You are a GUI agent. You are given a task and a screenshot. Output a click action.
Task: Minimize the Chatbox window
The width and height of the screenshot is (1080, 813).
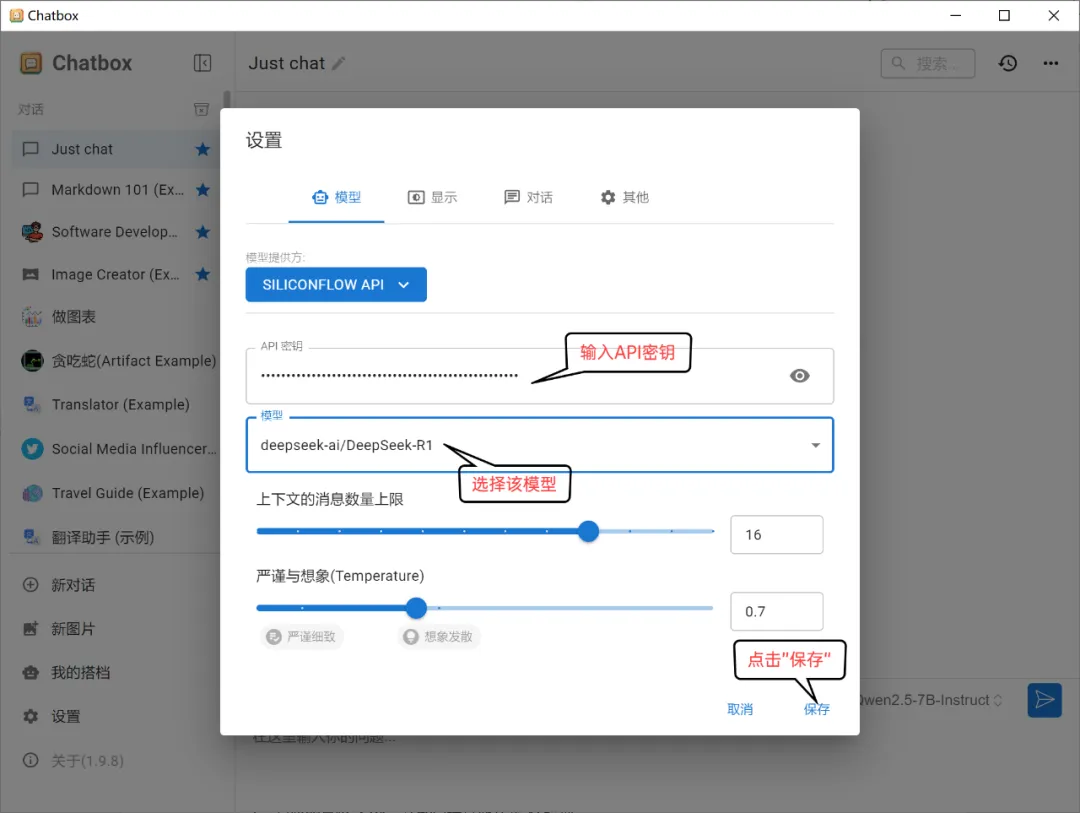(955, 15)
